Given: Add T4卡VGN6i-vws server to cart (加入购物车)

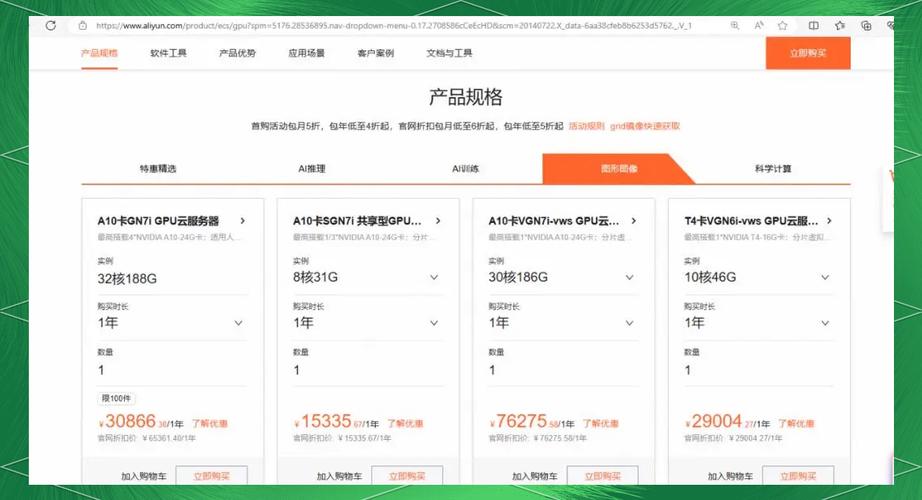Looking at the screenshot, I should [730, 476].
